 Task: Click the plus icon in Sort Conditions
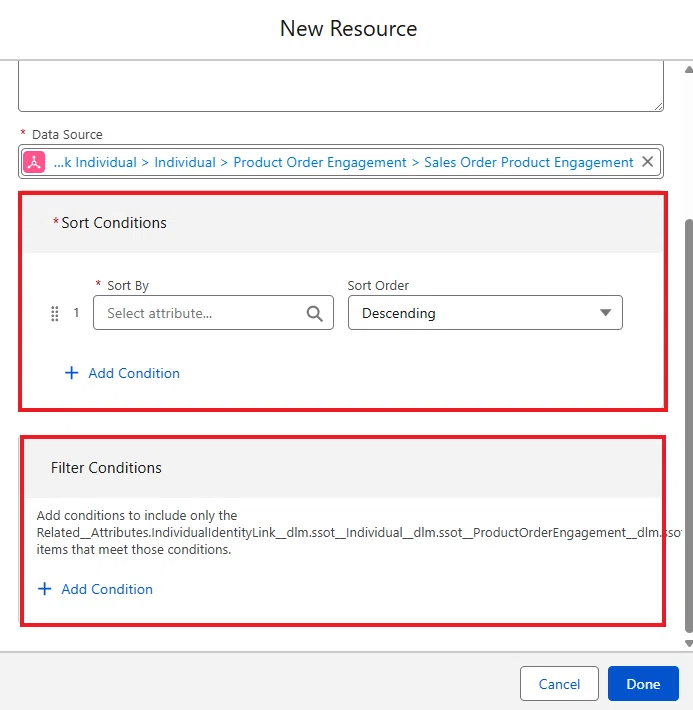click(72, 373)
